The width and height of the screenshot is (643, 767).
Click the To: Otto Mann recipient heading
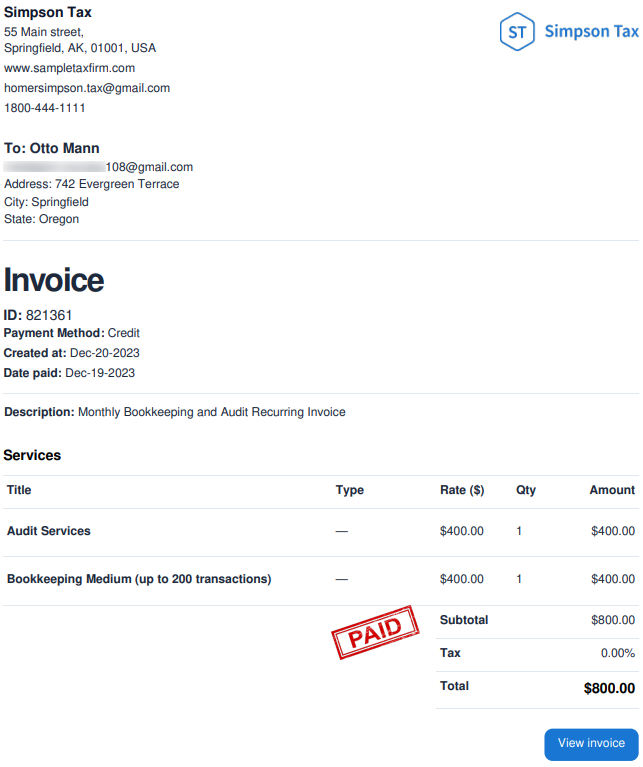point(52,148)
